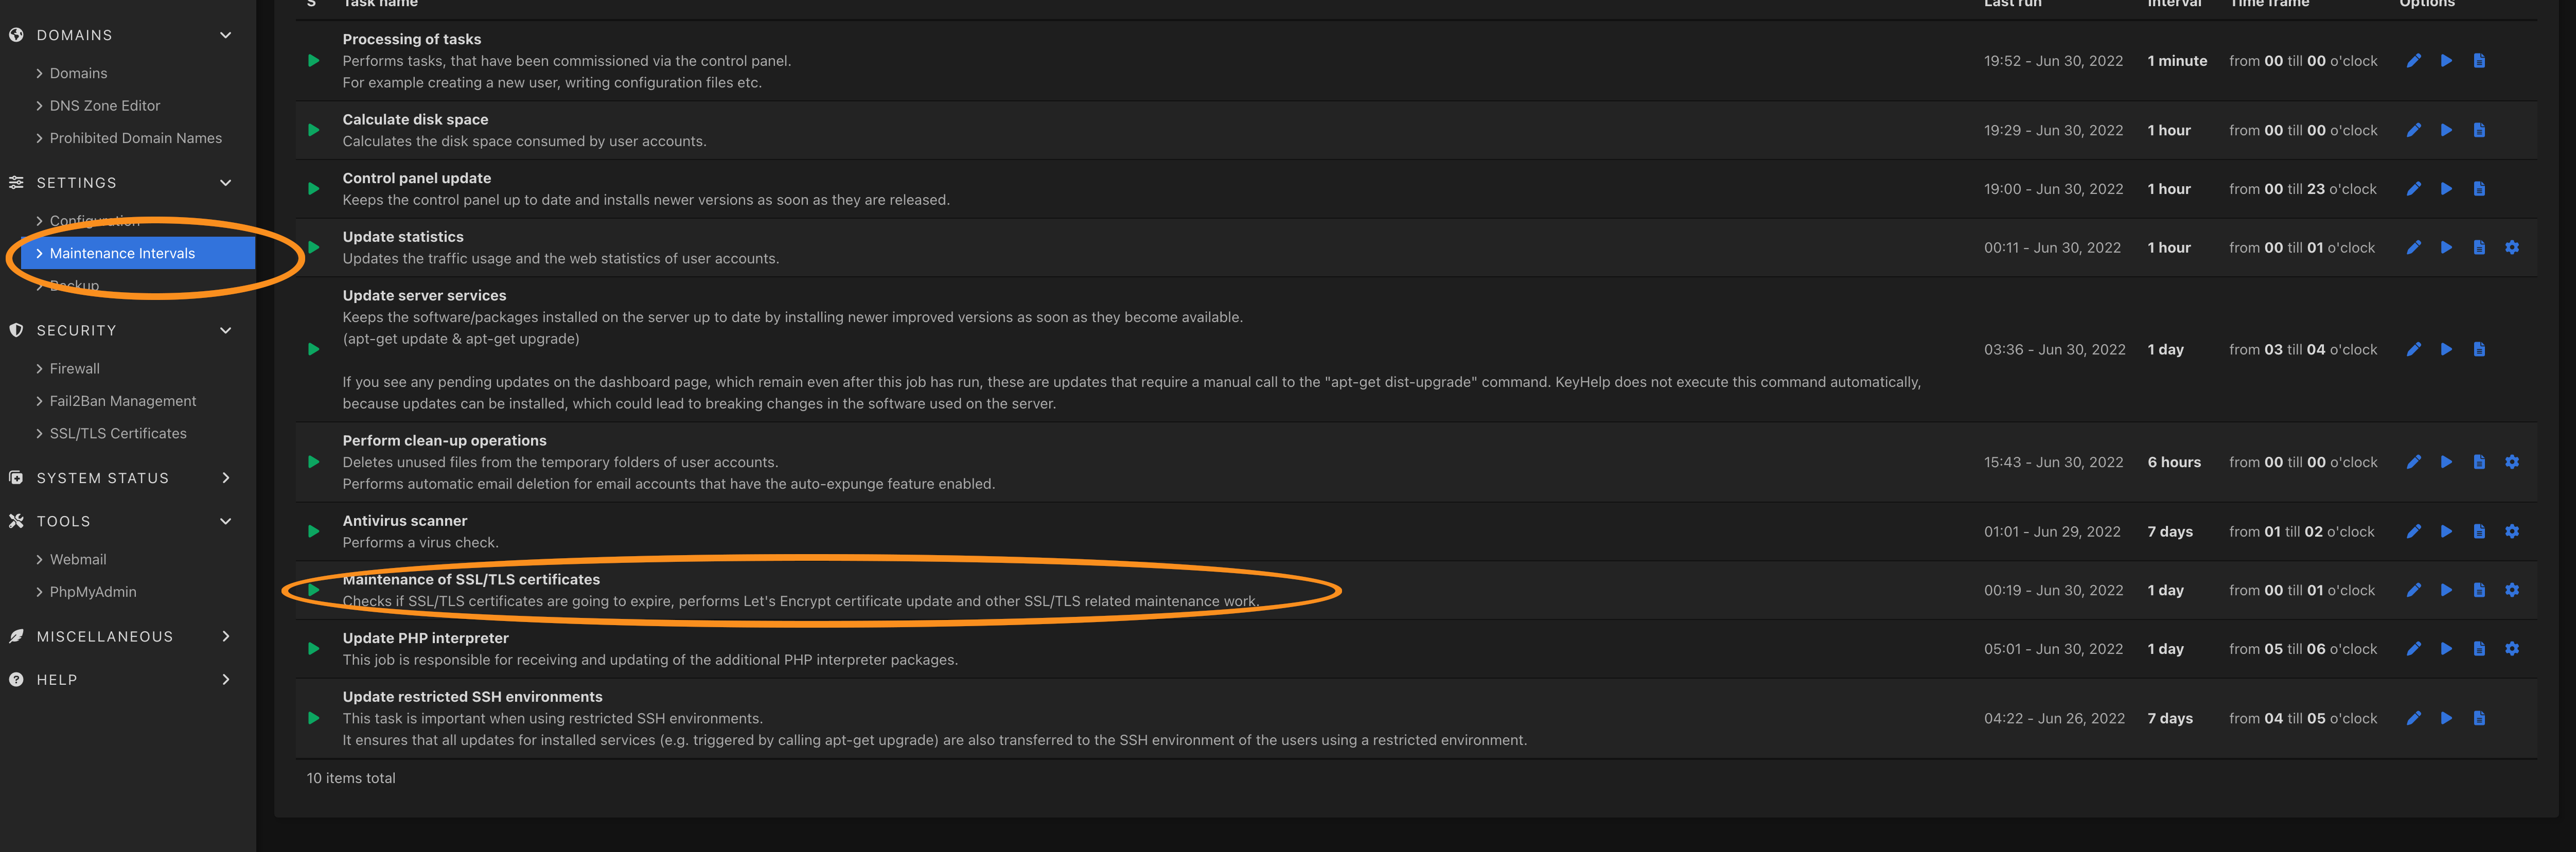View log file for Control panel update
Viewport: 2576px width, 852px height.
(2479, 189)
